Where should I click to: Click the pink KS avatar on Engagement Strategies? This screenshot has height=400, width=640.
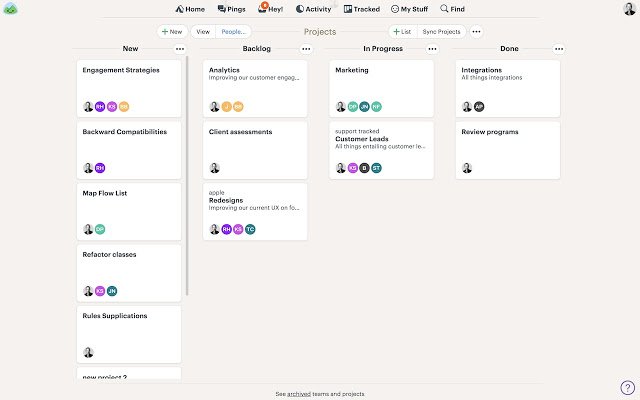click(x=112, y=107)
